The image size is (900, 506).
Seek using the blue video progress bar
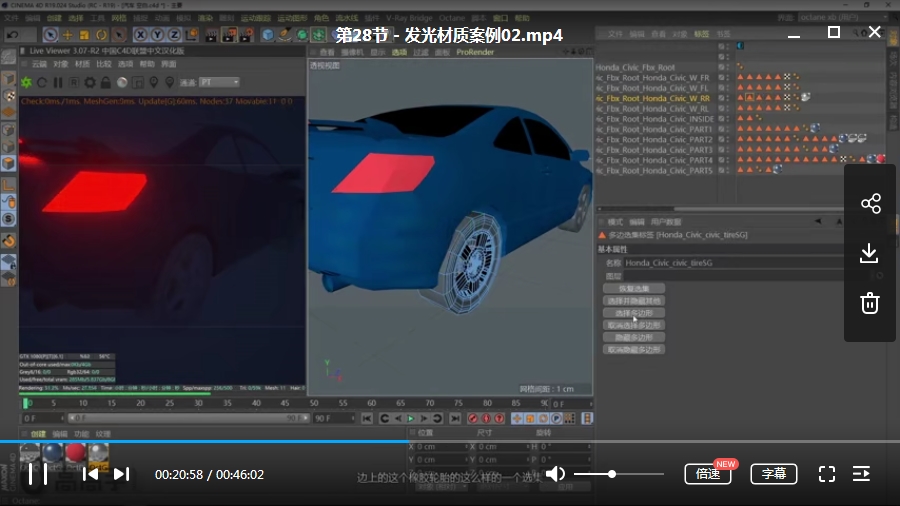pos(450,441)
